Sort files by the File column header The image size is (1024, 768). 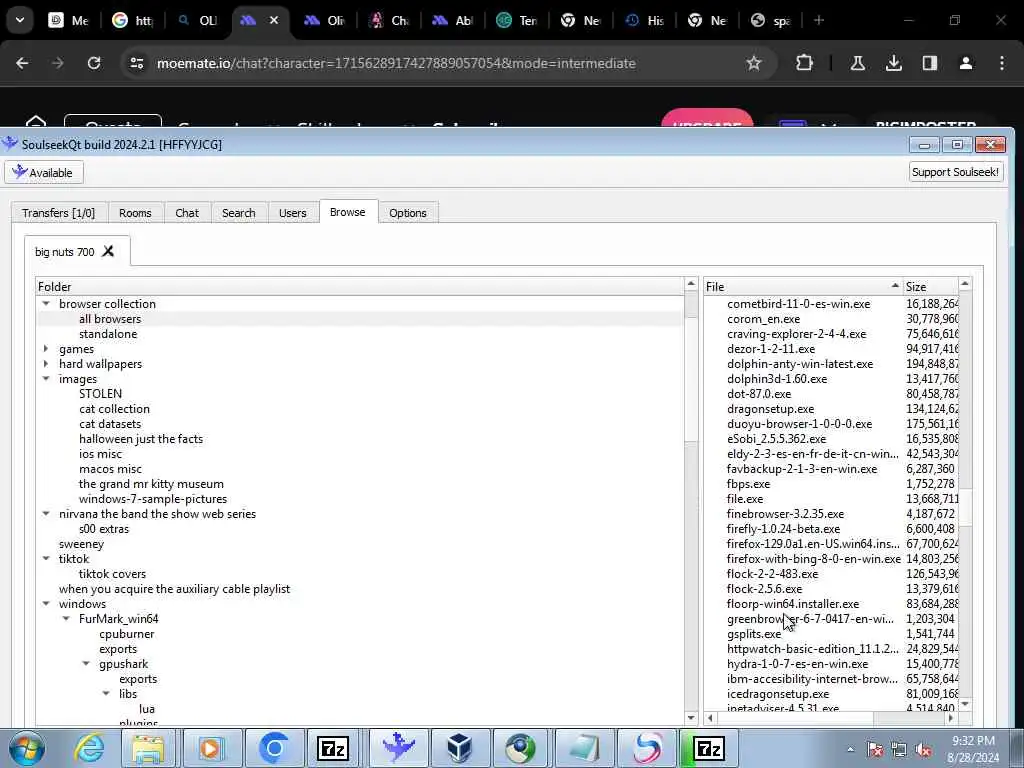pyautogui.click(x=803, y=287)
